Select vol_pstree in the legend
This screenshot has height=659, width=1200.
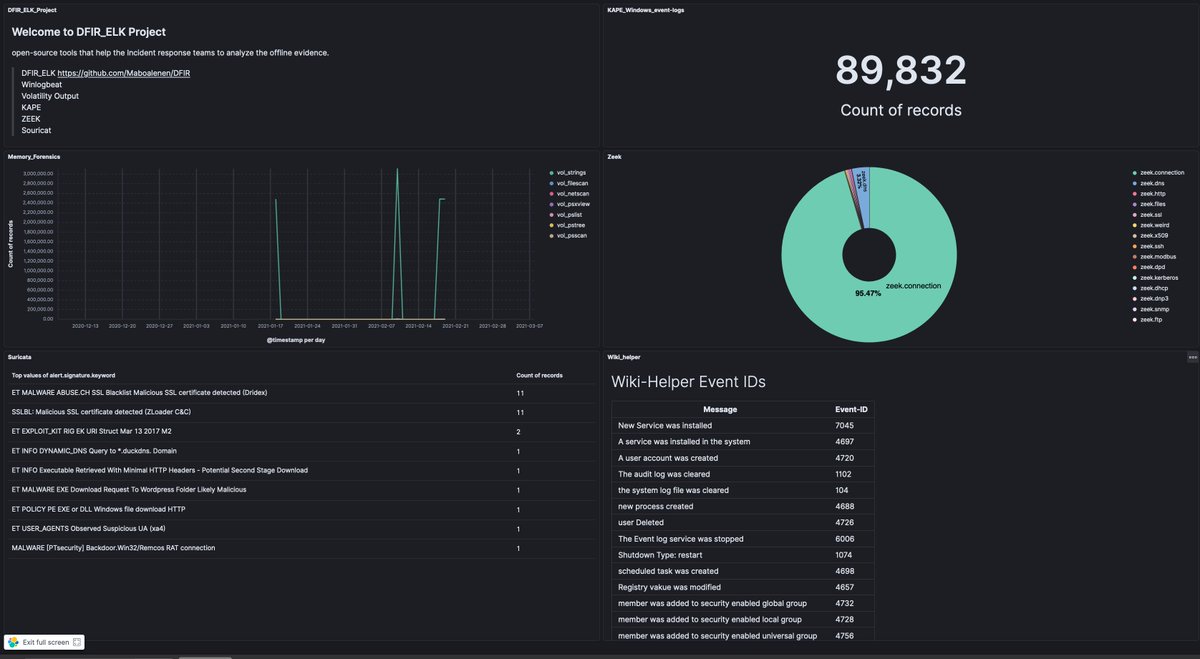[570, 225]
